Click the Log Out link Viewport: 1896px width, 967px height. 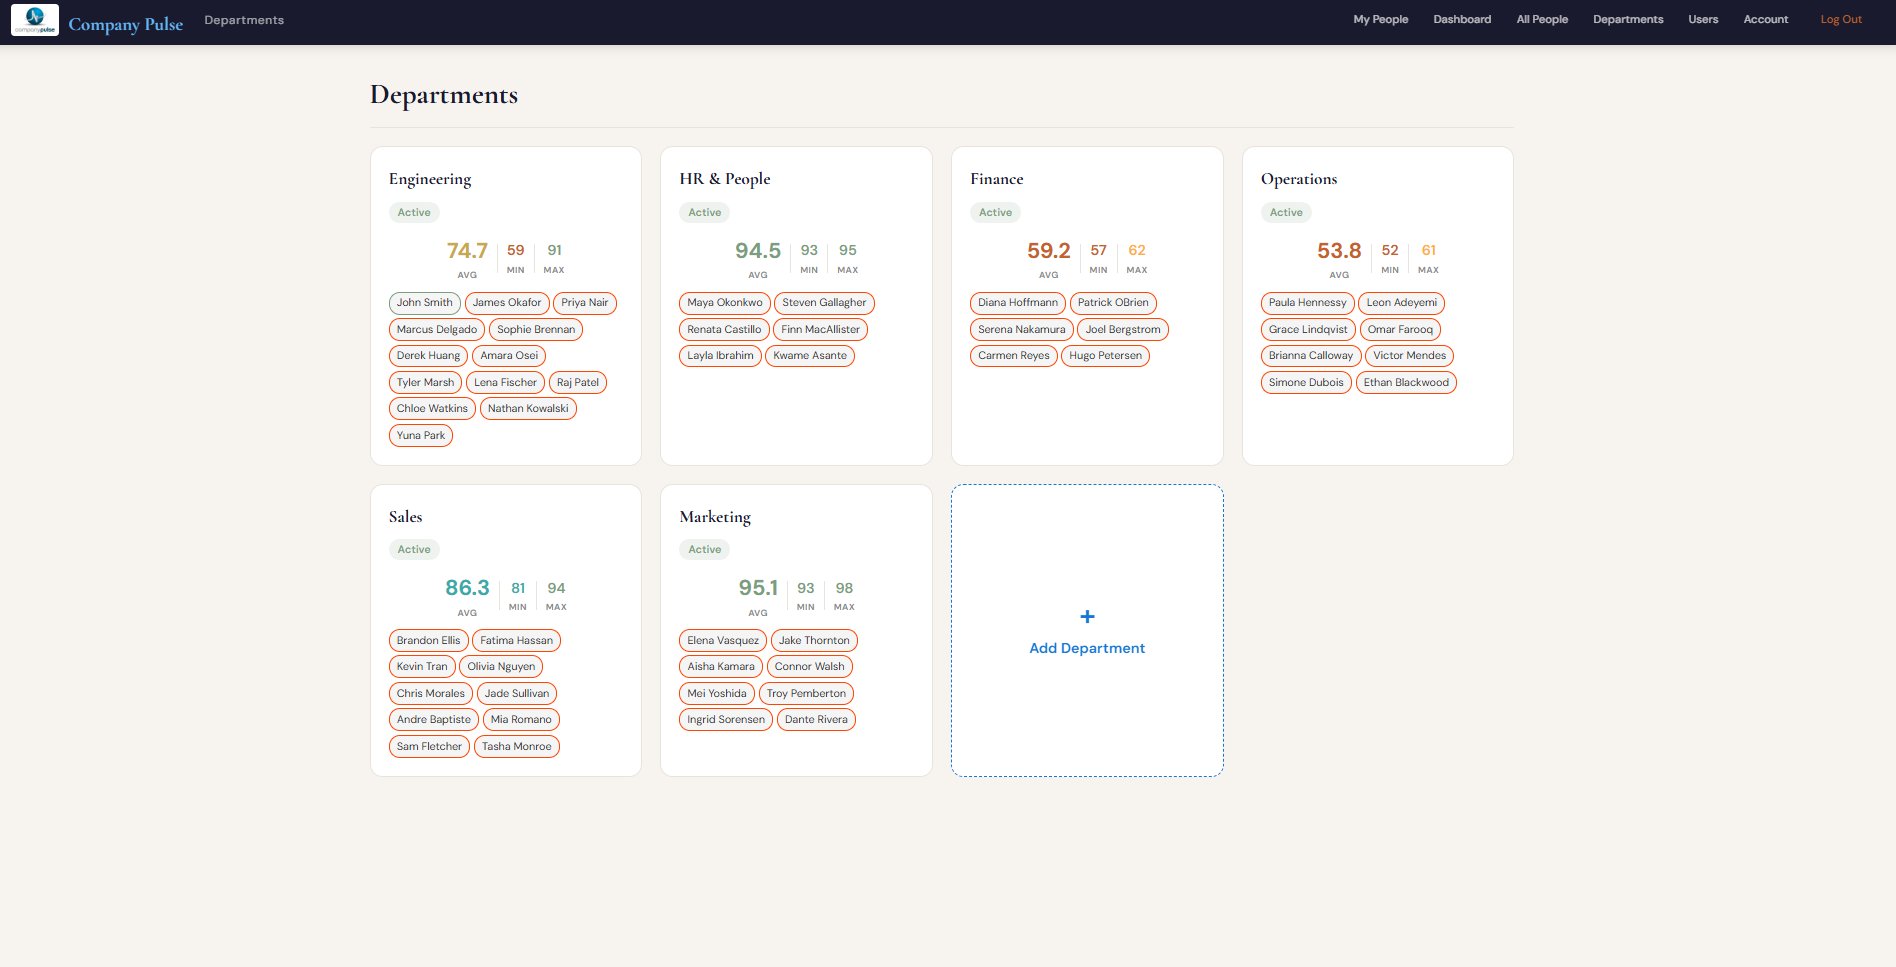coord(1840,20)
